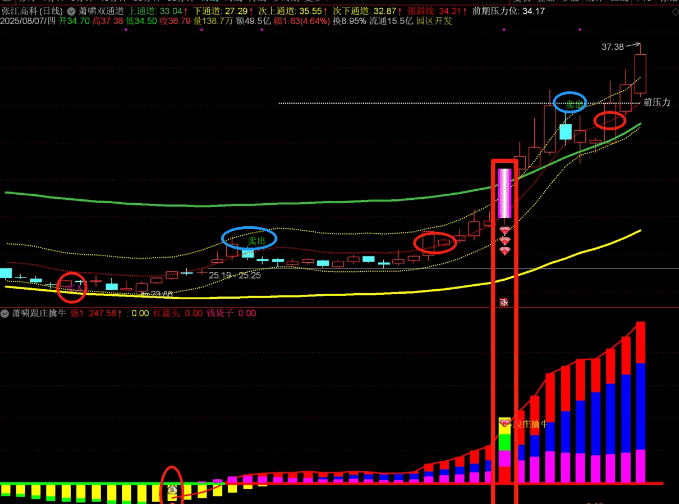Click the opening price 开34.70
This screenshot has width=679, height=504.
point(74,21)
